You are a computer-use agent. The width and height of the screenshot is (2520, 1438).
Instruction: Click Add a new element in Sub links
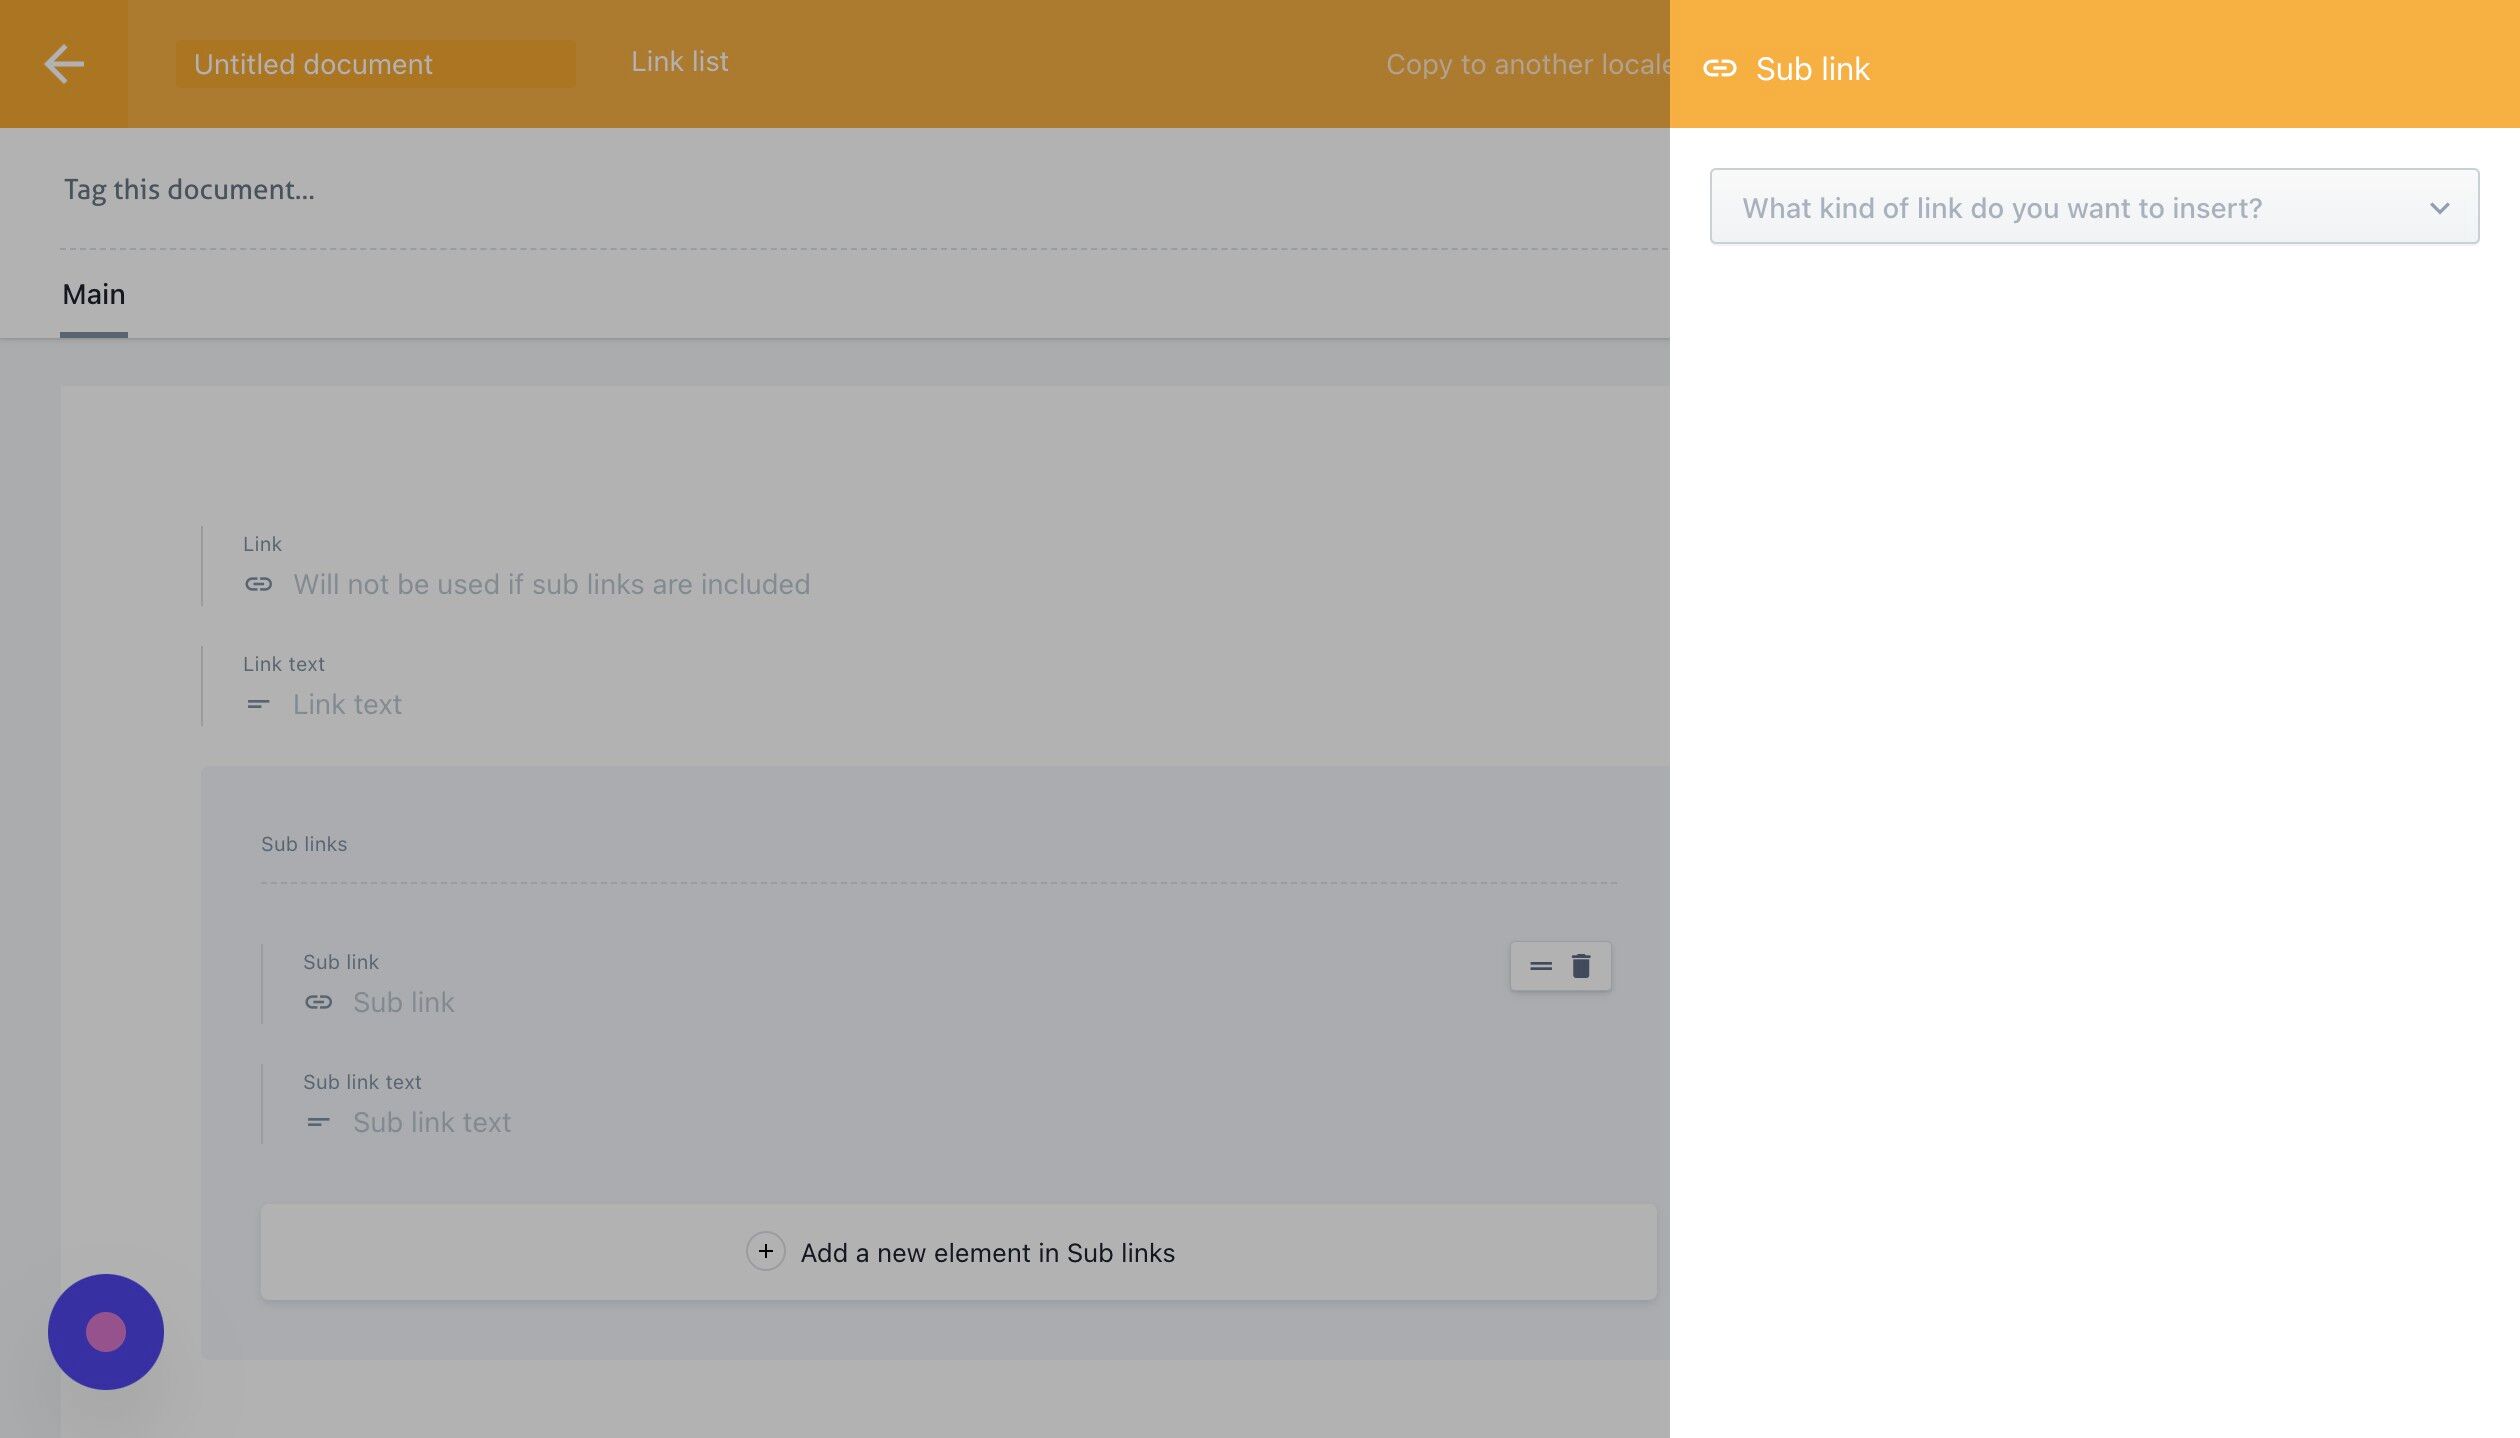click(986, 1252)
